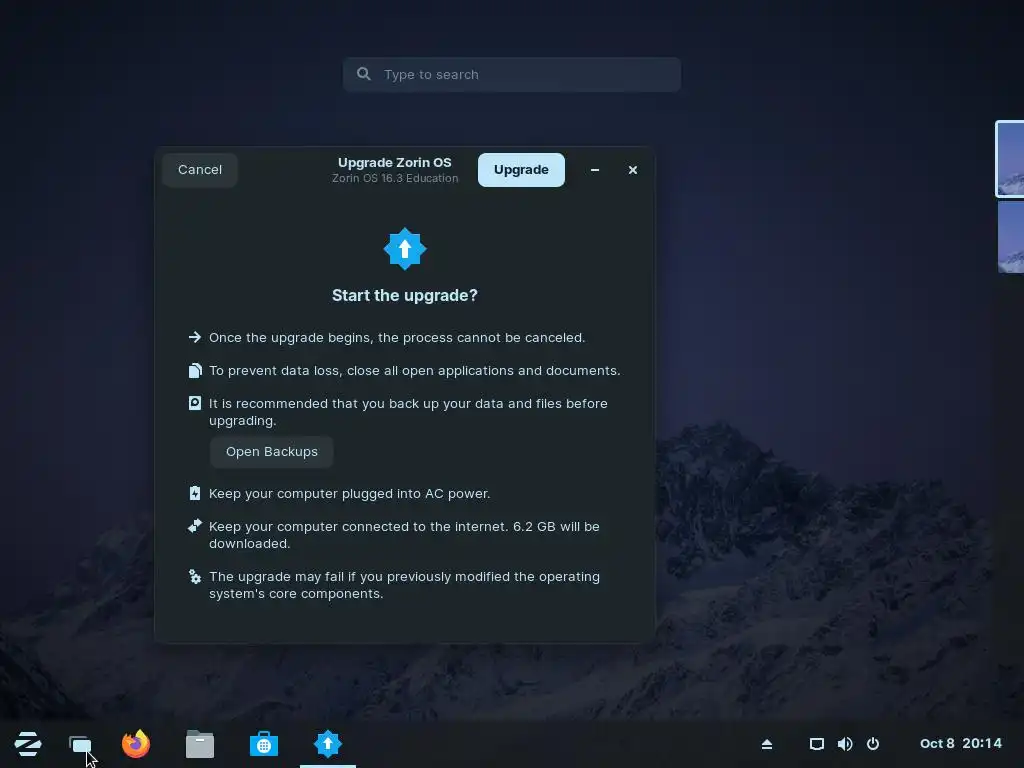The height and width of the screenshot is (768, 1024).
Task: Open the Software store taskbar icon
Action: coord(264,744)
